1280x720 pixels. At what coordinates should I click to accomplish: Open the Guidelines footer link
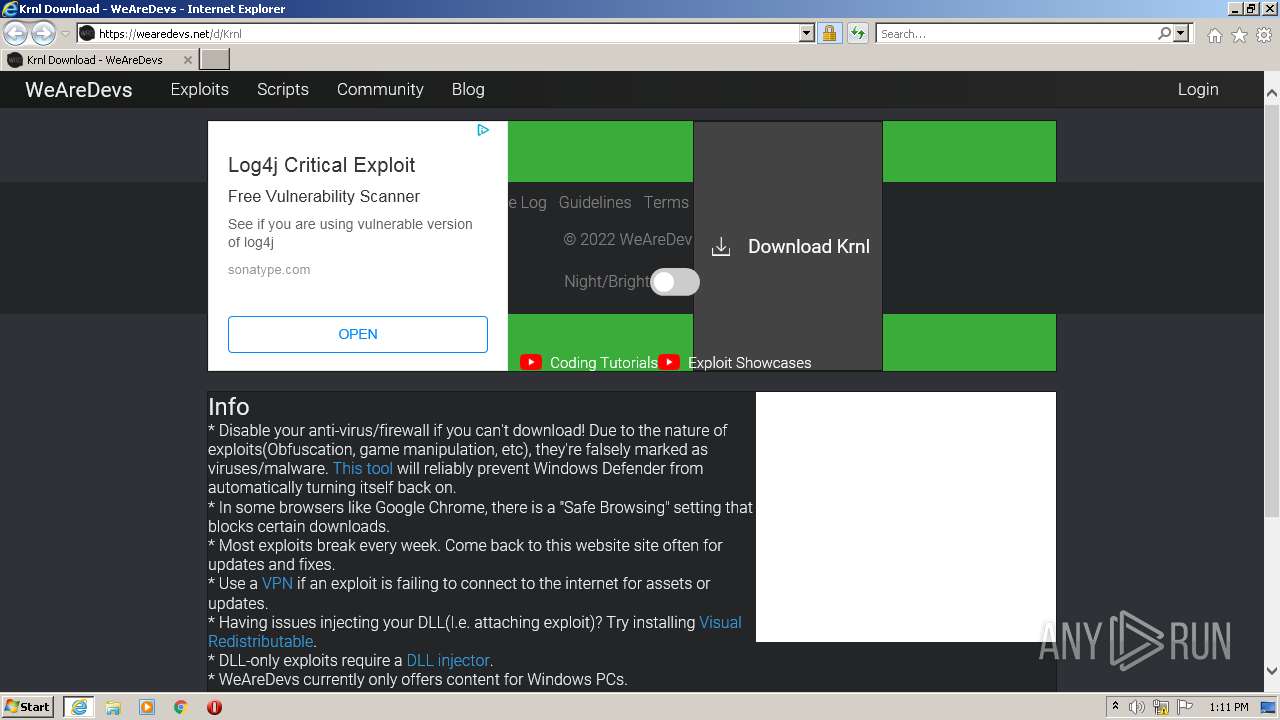click(x=595, y=202)
